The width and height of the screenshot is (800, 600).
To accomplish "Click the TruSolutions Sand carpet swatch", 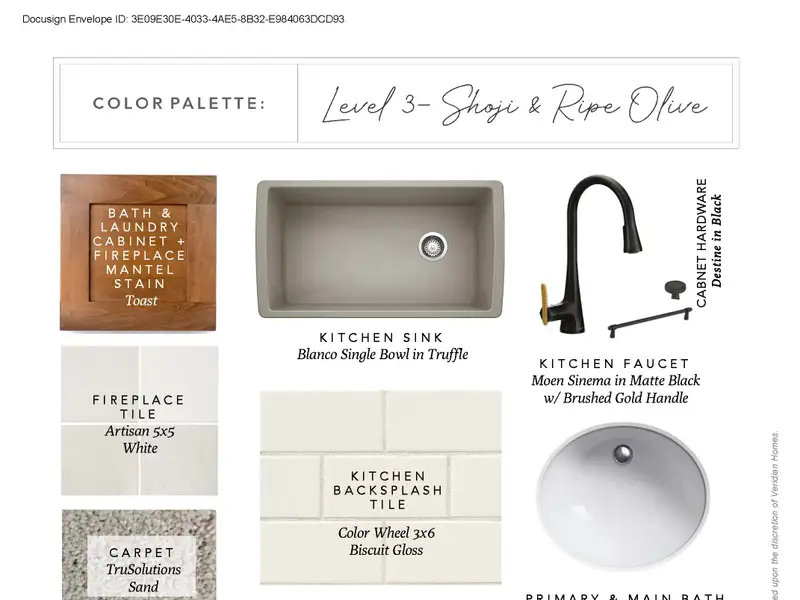I will pos(139,555).
